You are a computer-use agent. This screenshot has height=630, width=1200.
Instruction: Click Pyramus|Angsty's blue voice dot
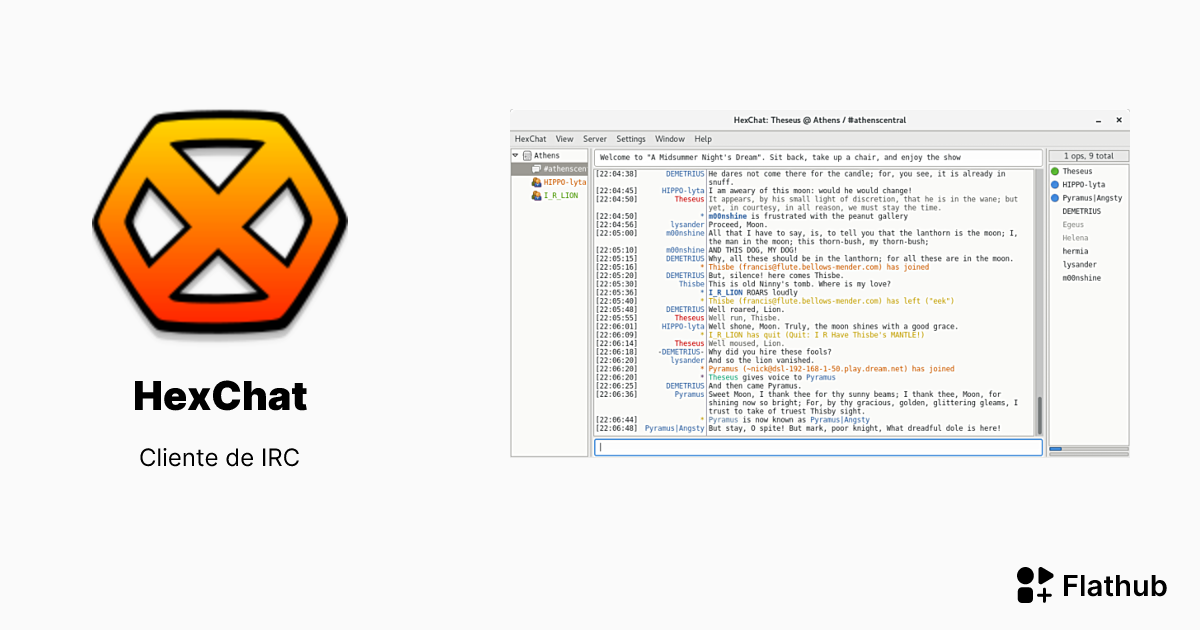click(1054, 198)
